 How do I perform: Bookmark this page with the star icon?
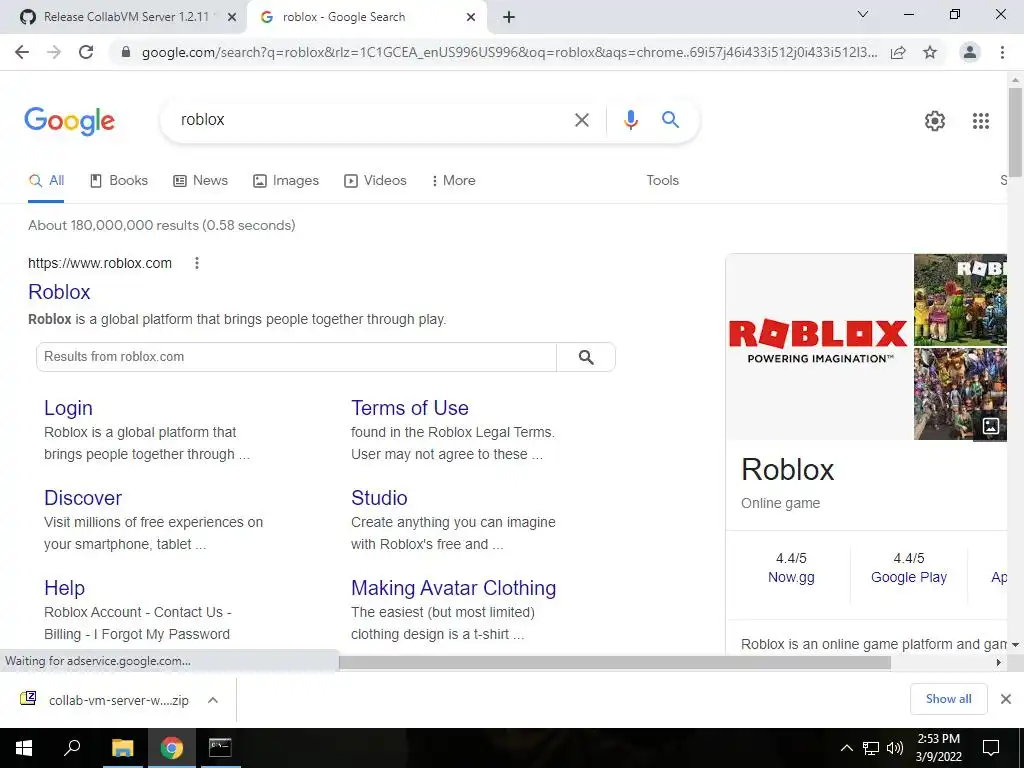[x=930, y=52]
